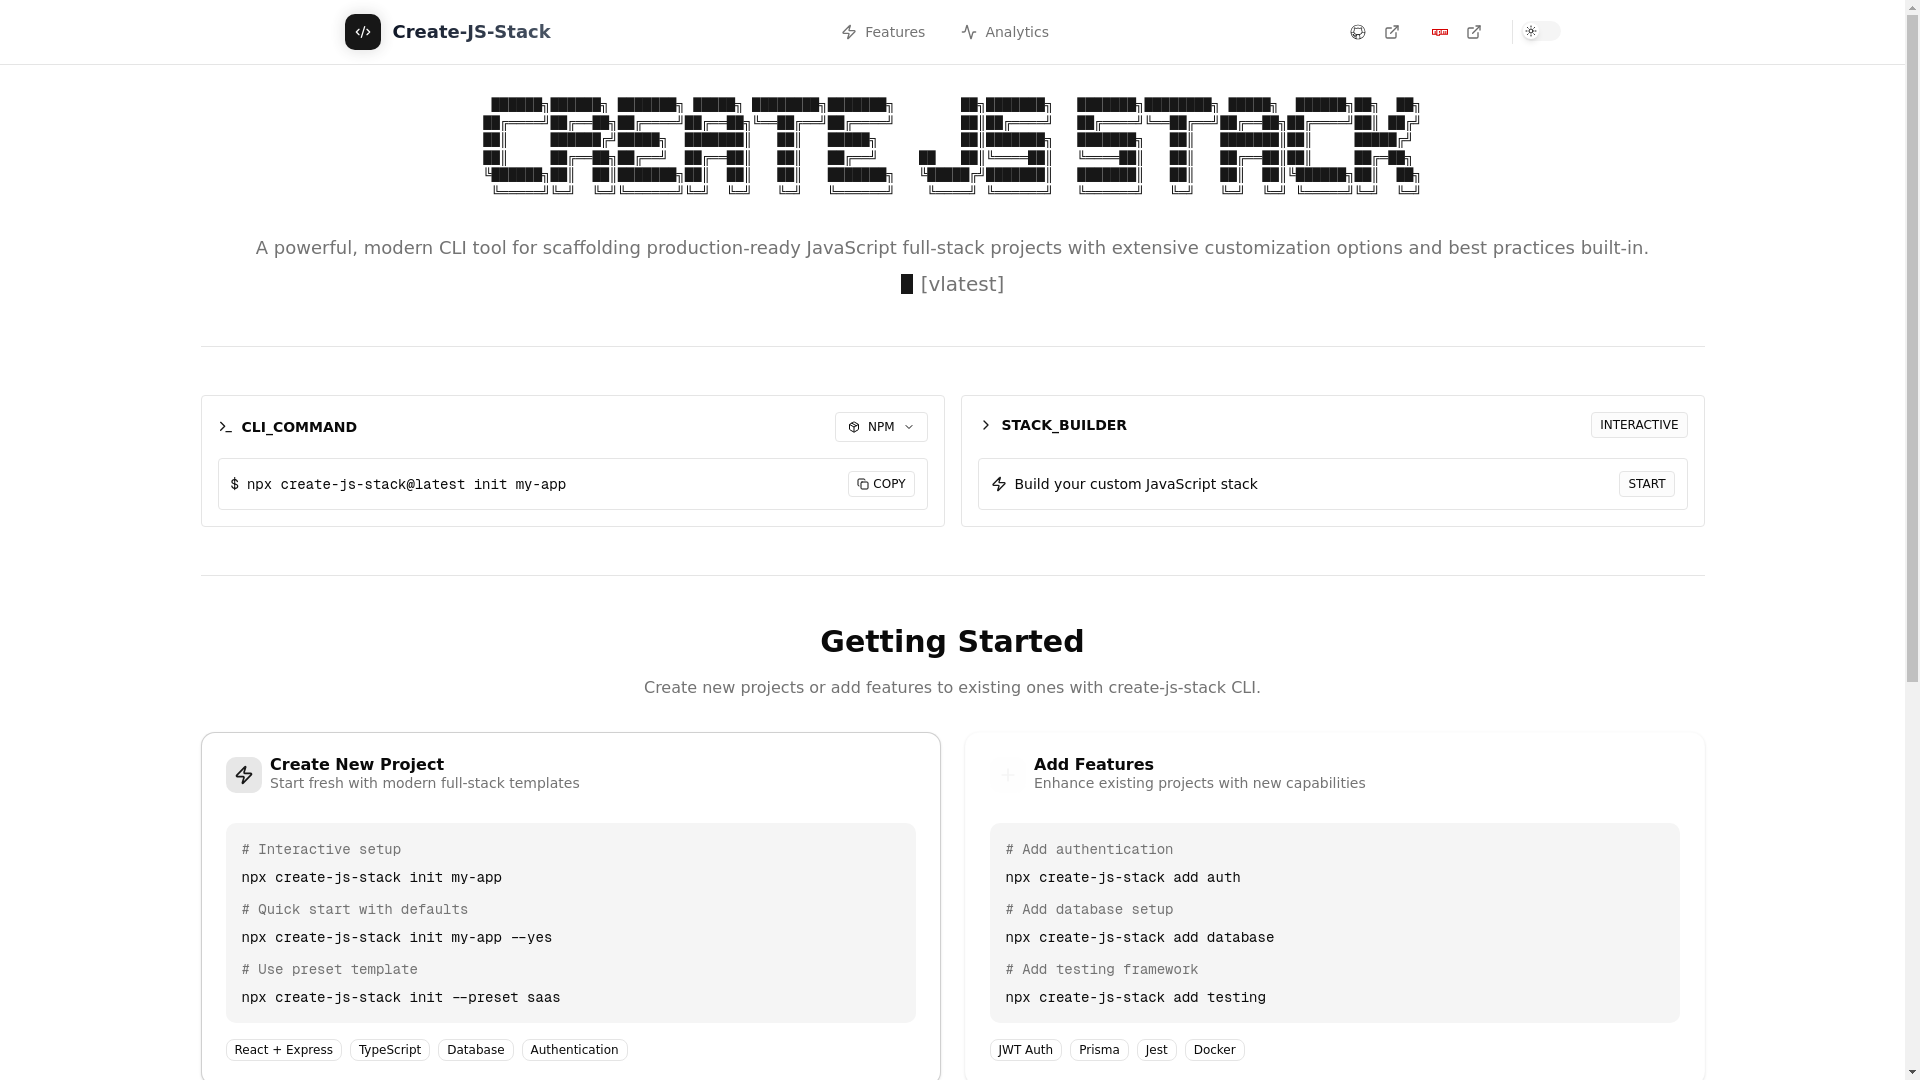Click the Getting Started heading
The width and height of the screenshot is (1920, 1080).
pyautogui.click(x=952, y=641)
